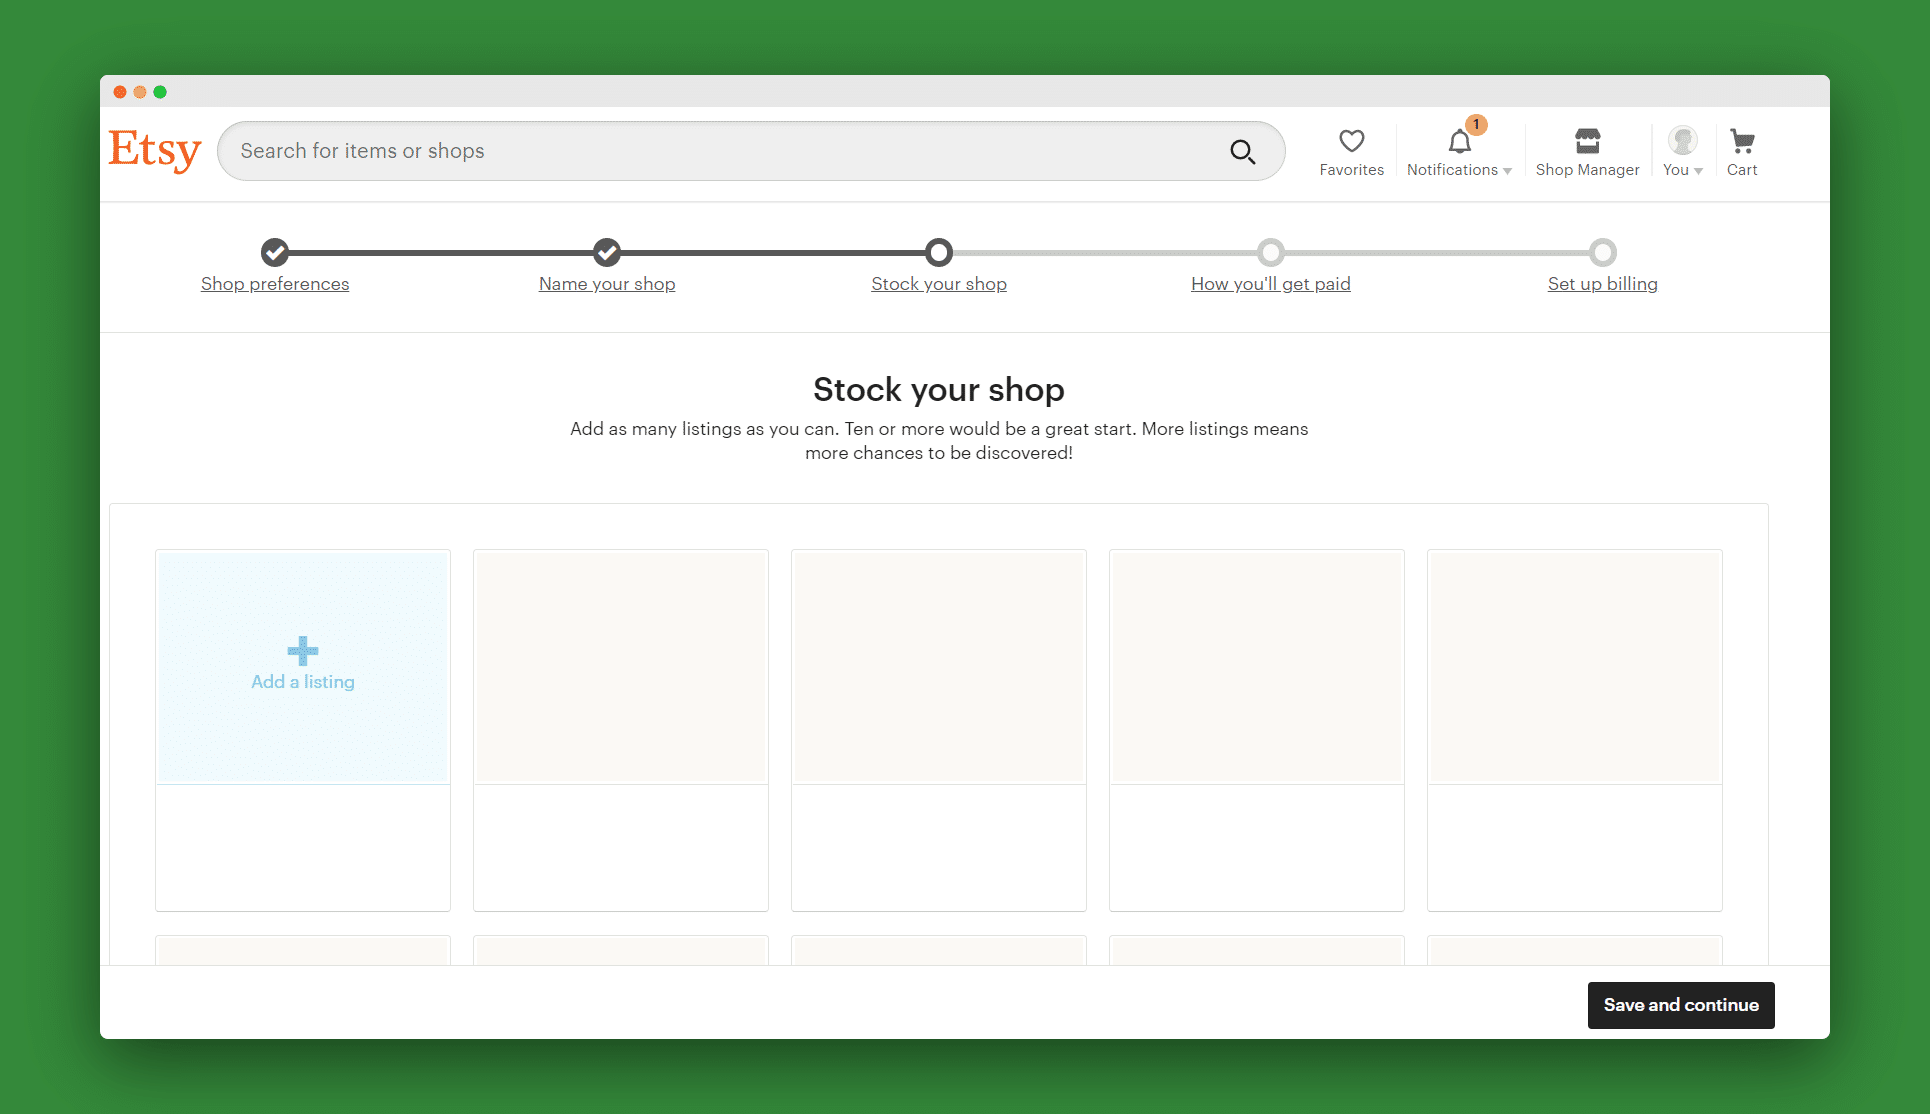Open Set up billing step
The width and height of the screenshot is (1930, 1114).
pos(1602,284)
